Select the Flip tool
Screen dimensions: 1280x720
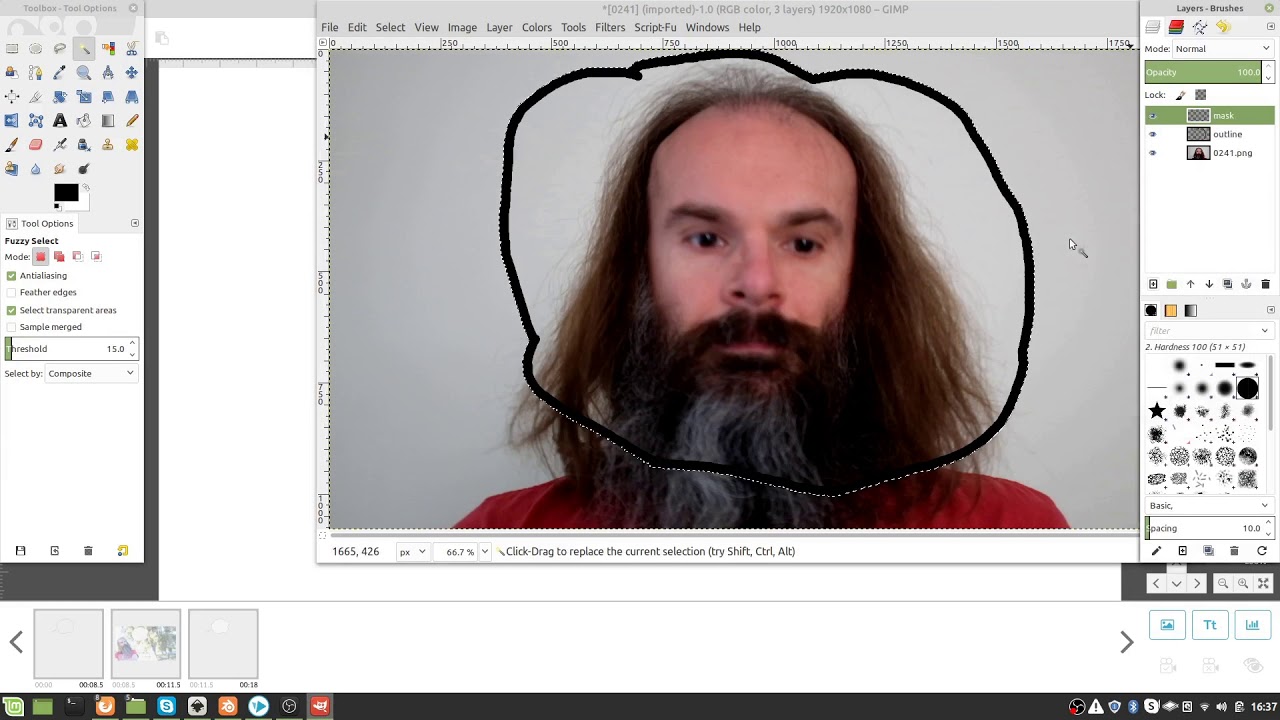click(x=12, y=120)
